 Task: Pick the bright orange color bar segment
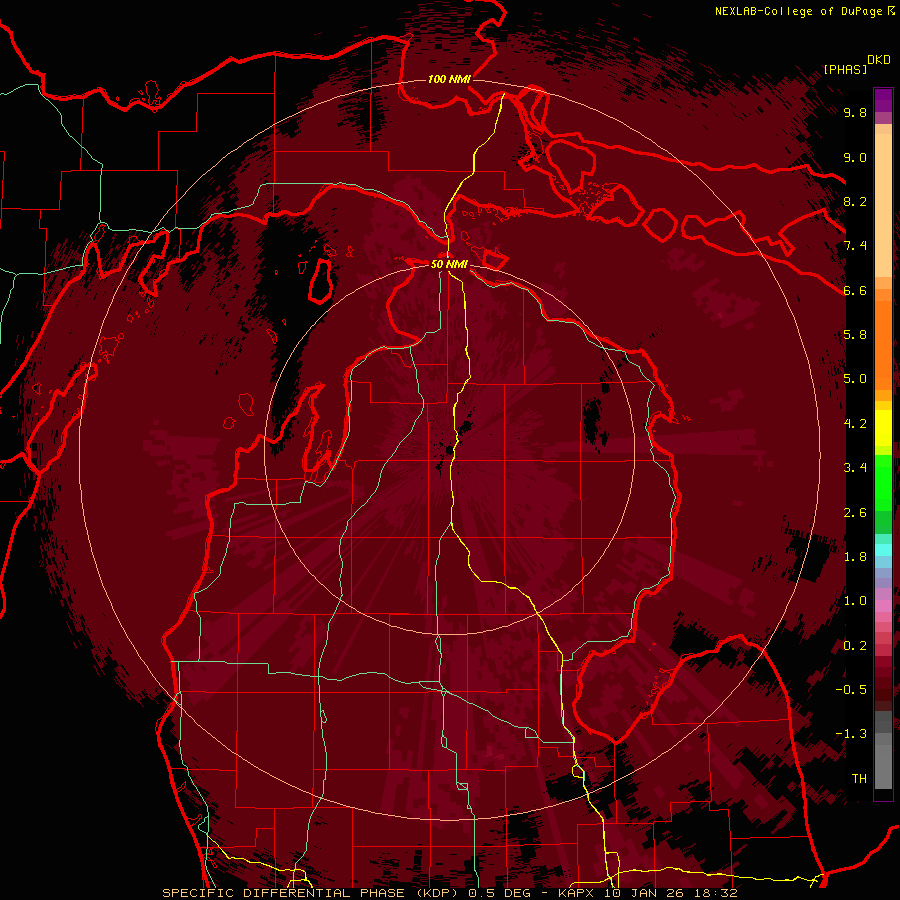pyautogui.click(x=883, y=346)
